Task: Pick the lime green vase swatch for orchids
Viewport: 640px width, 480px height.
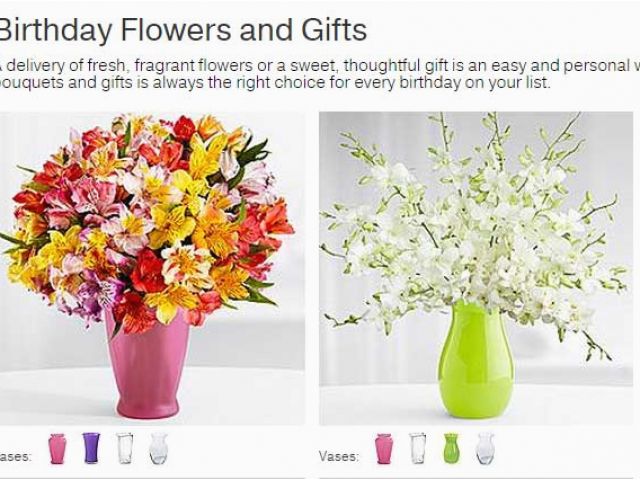Action: pyautogui.click(x=451, y=448)
